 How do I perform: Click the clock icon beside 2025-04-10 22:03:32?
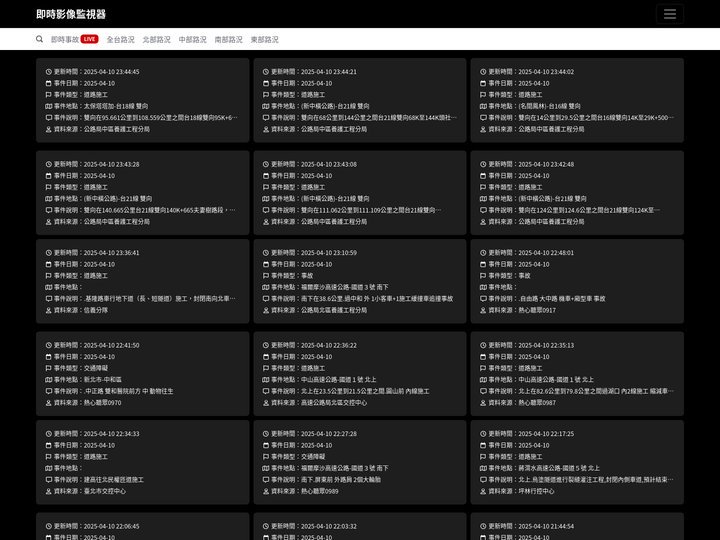265,526
